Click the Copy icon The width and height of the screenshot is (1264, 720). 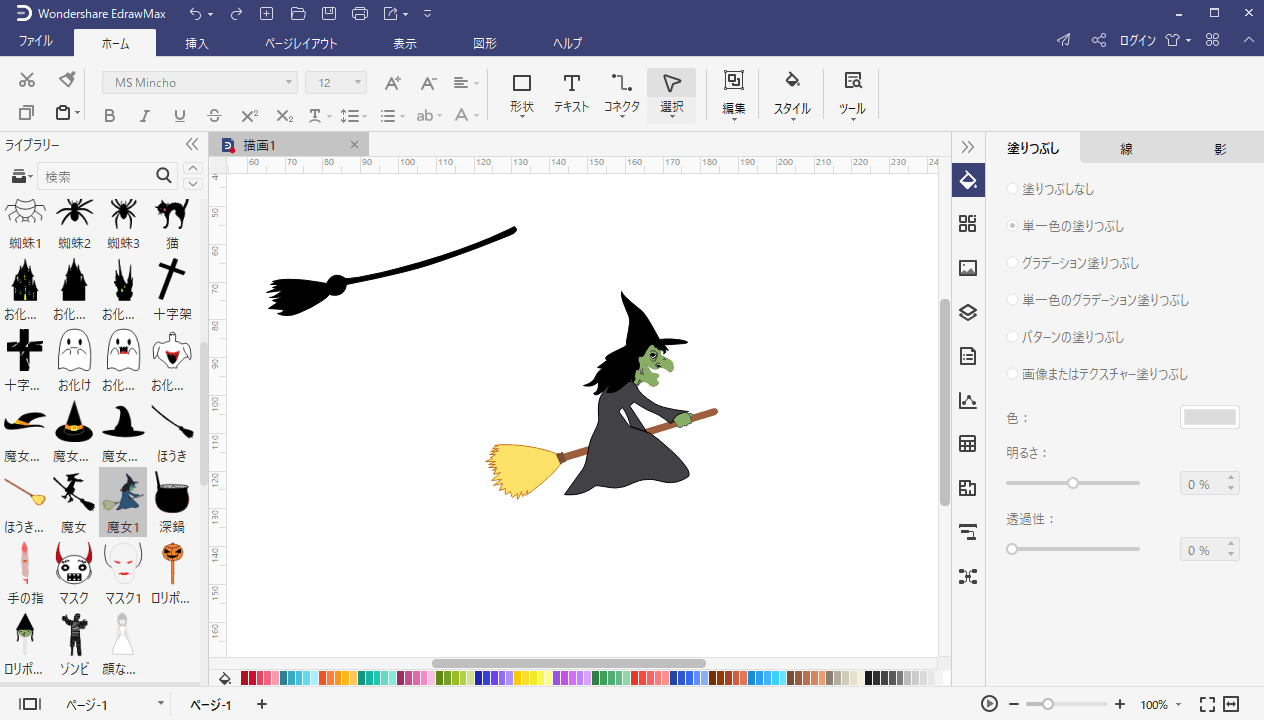pos(27,113)
